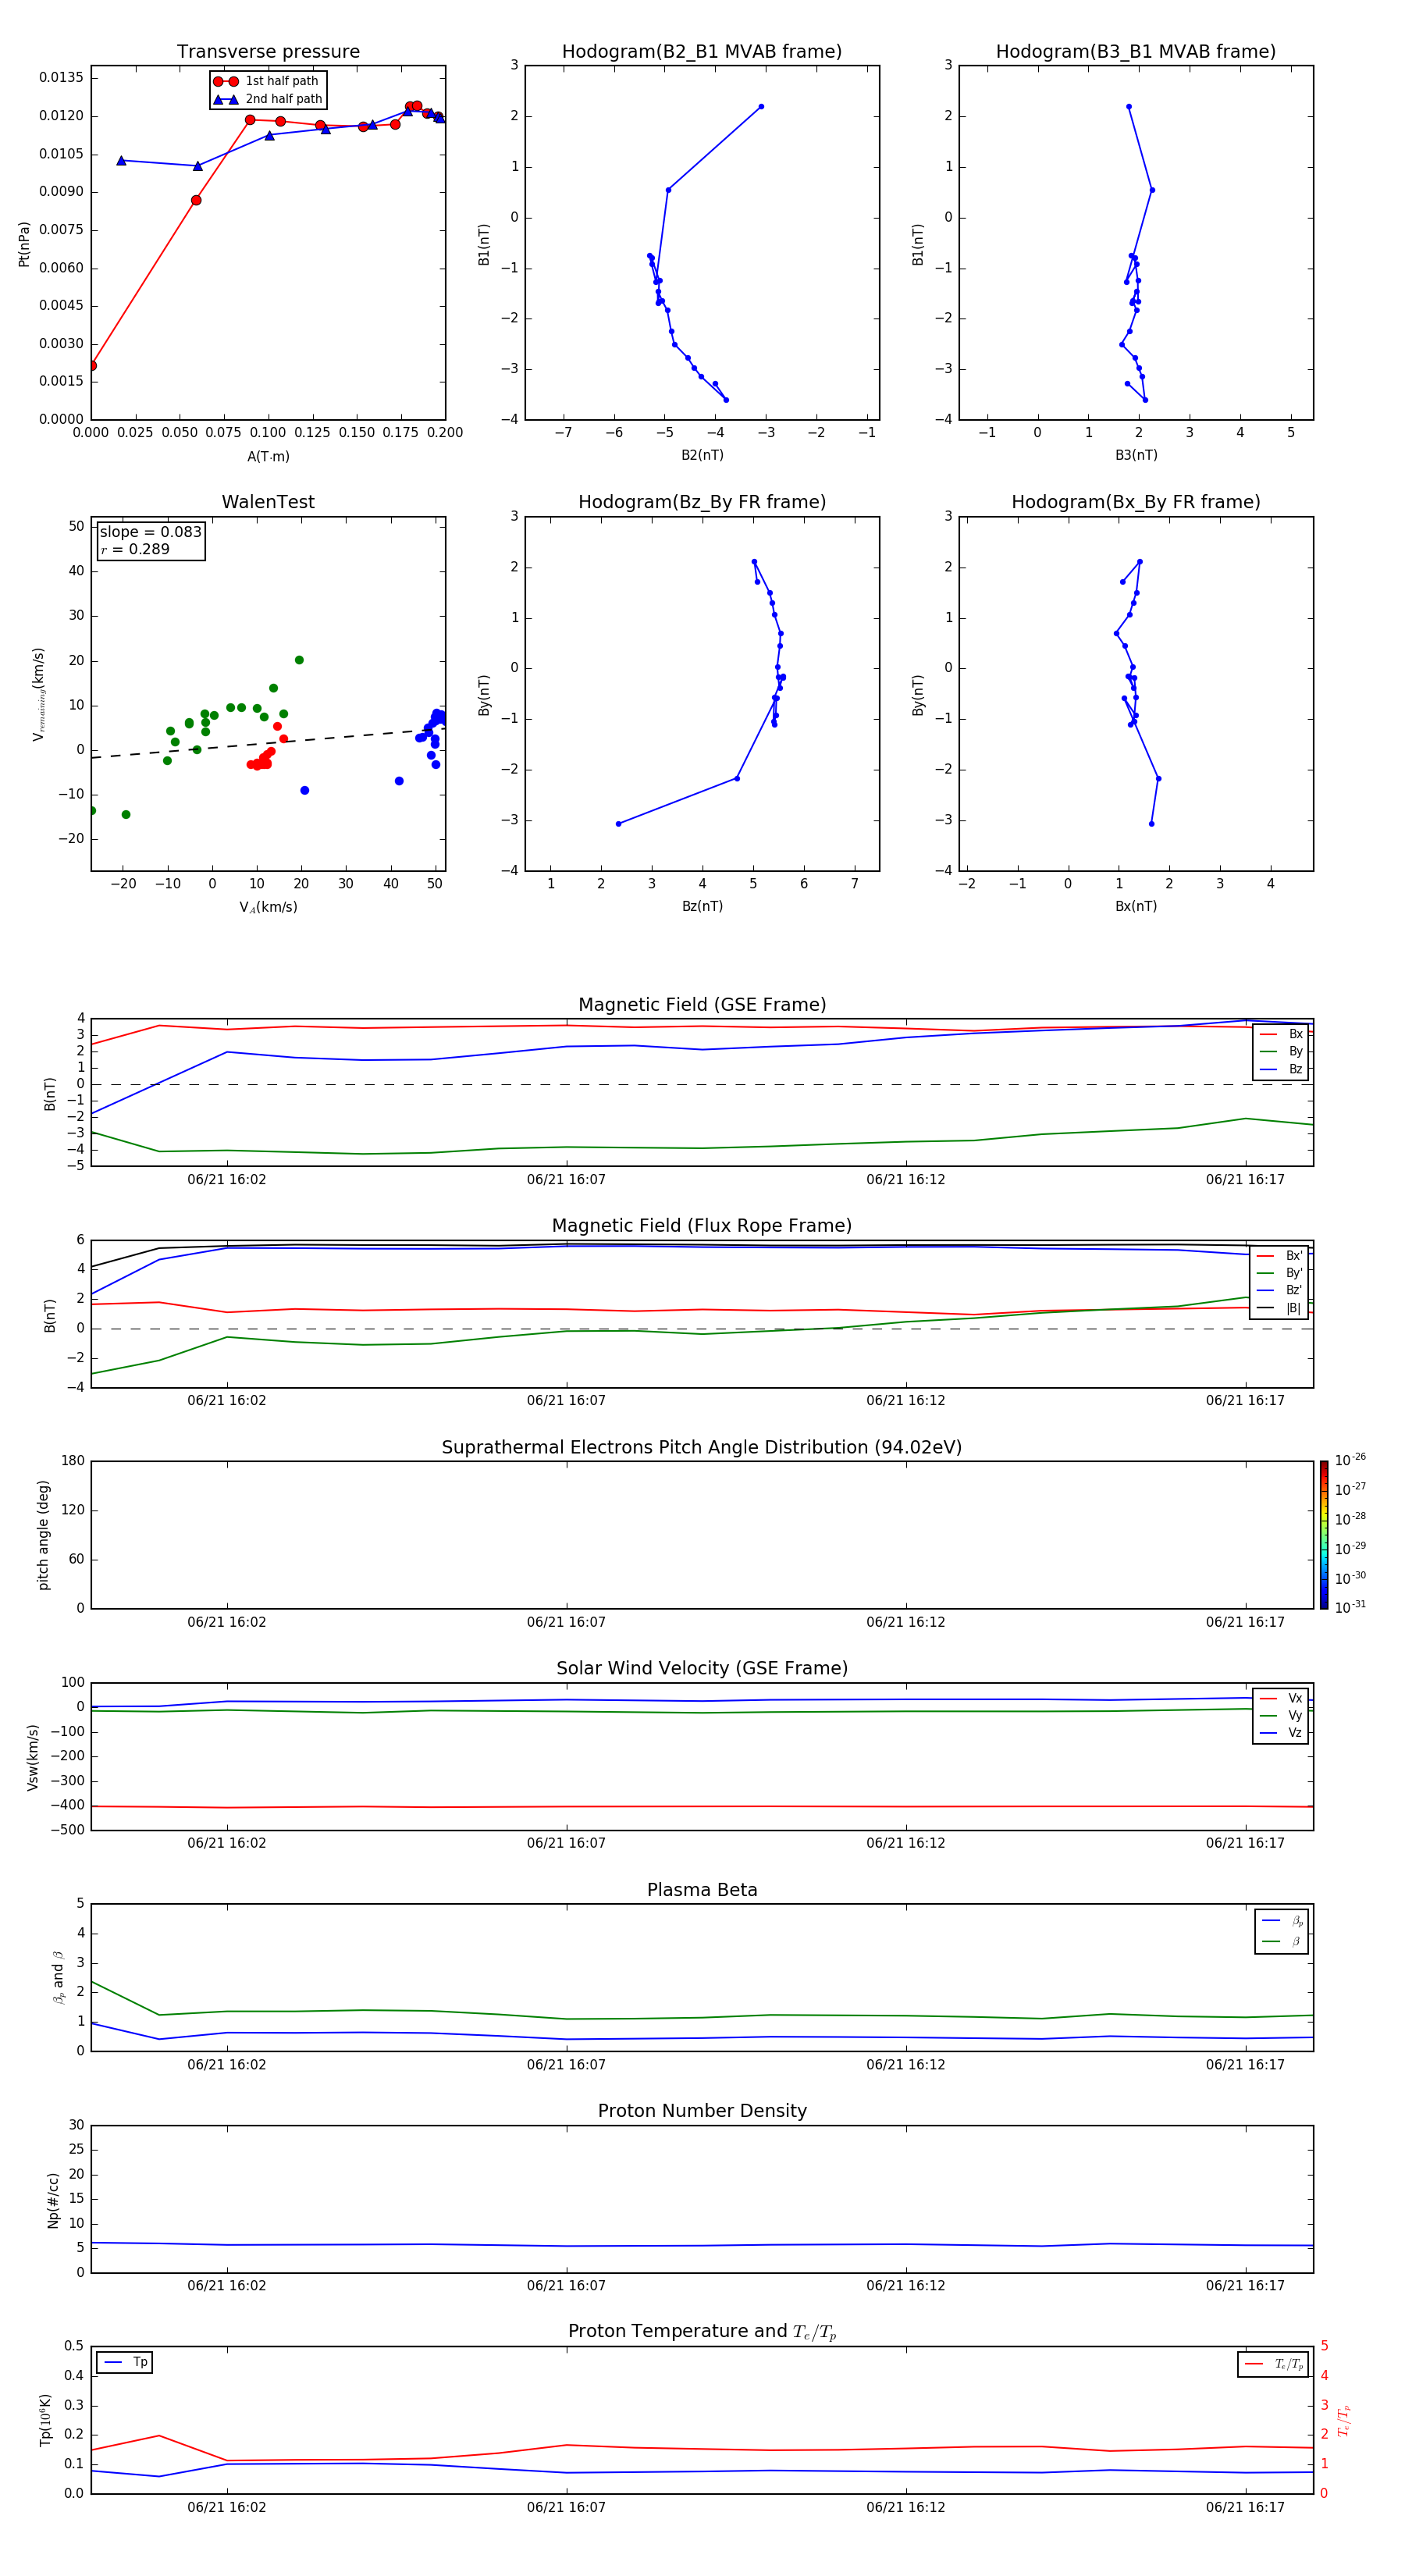Click the "Hodogram(B2_B1 MVAB frame)" title
The width and height of the screenshot is (1405, 2576).
click(702, 52)
